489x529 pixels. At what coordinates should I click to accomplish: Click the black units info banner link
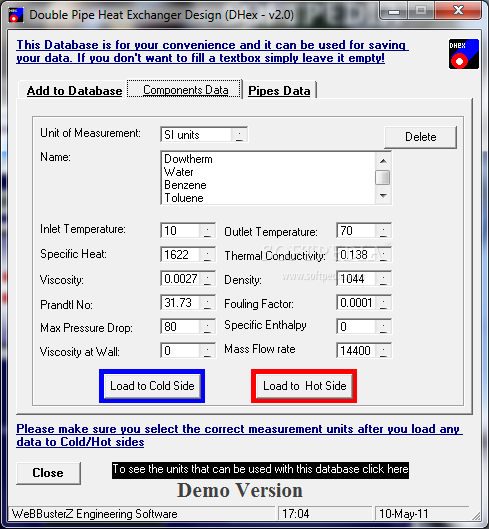[260, 470]
